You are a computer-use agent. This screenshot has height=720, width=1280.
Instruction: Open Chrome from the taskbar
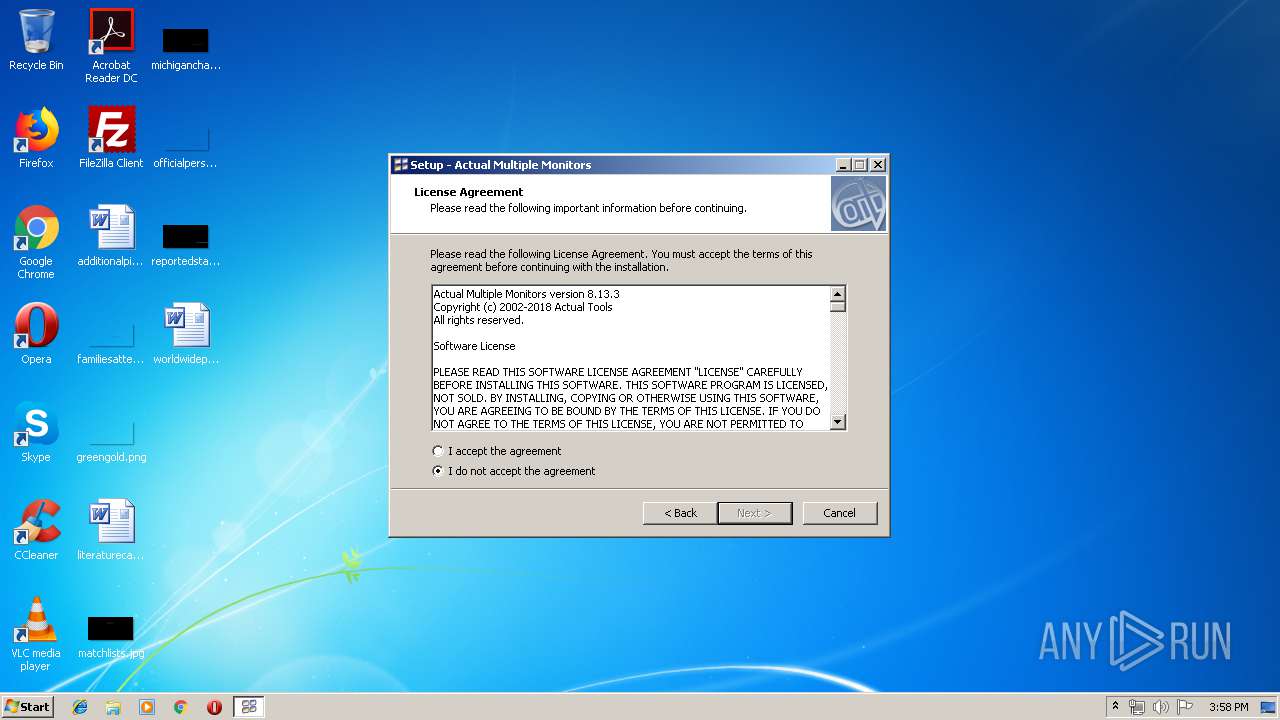tap(180, 707)
